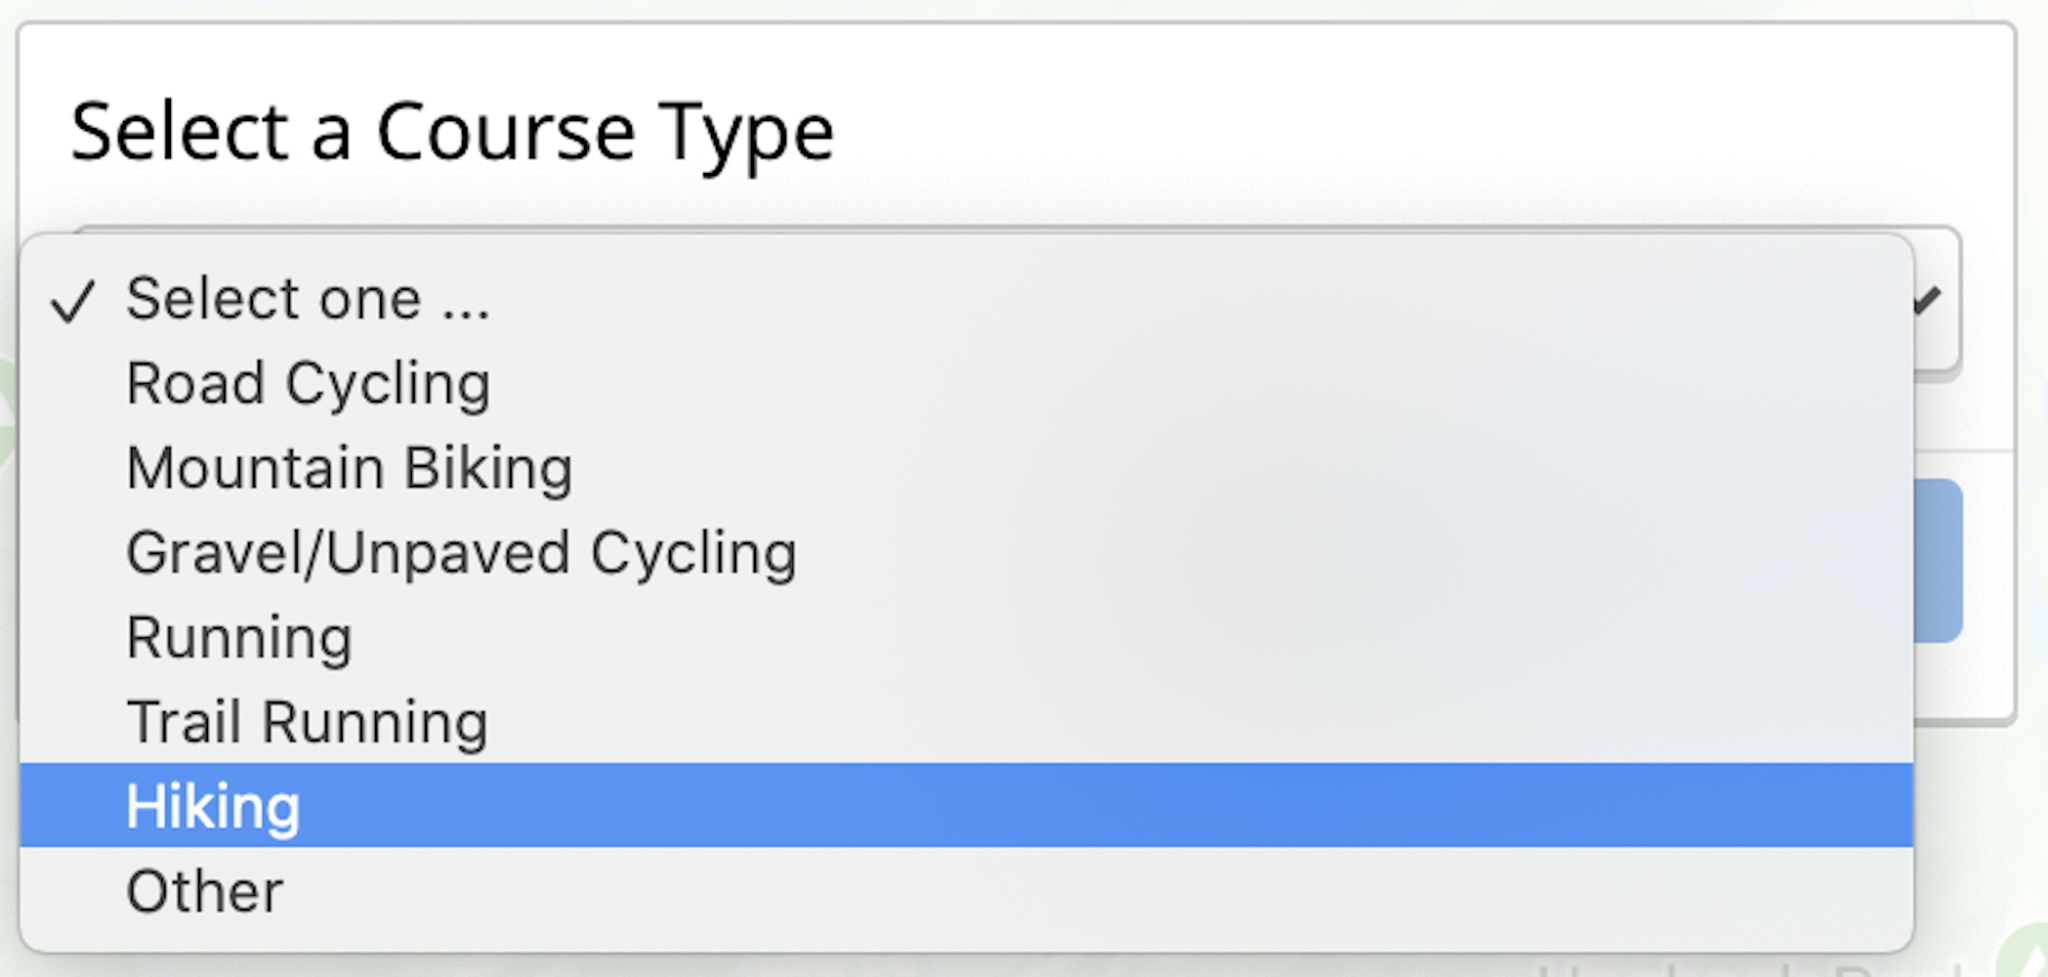The image size is (2048, 977).
Task: Click the currently checked Select one entry
Action: [x=310, y=298]
